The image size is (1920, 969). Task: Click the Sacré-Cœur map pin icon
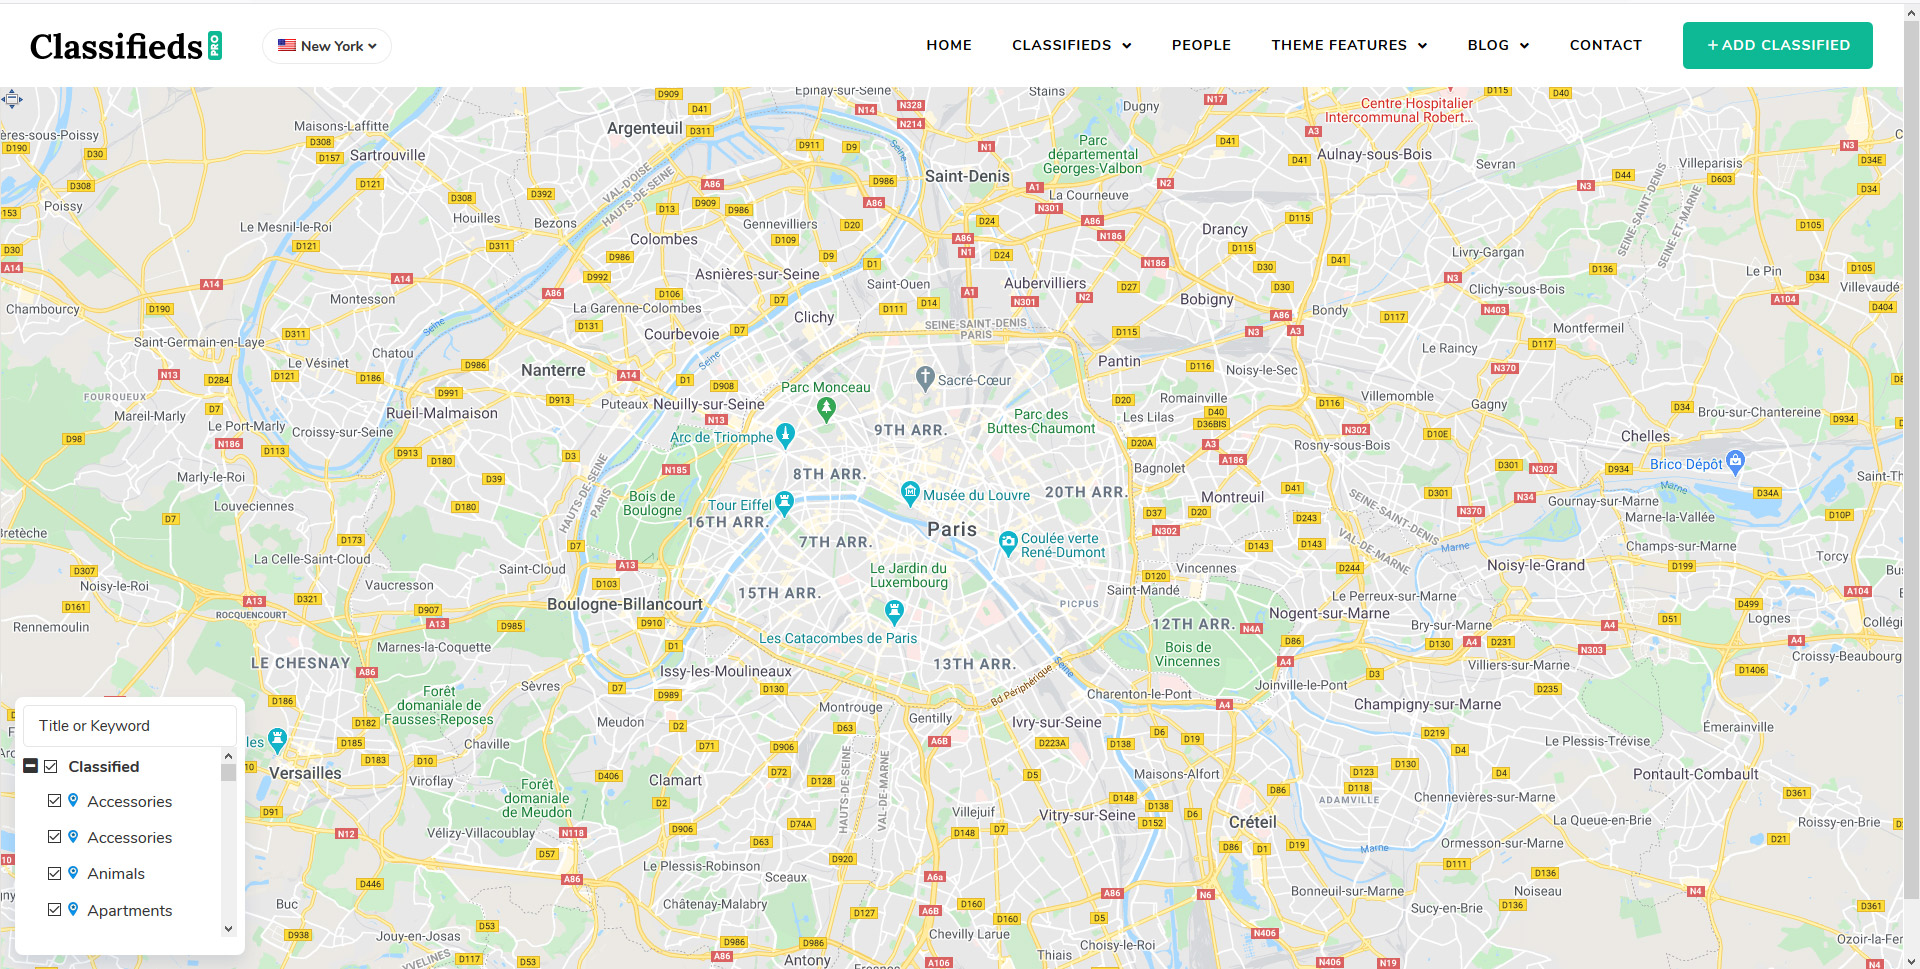(x=925, y=377)
